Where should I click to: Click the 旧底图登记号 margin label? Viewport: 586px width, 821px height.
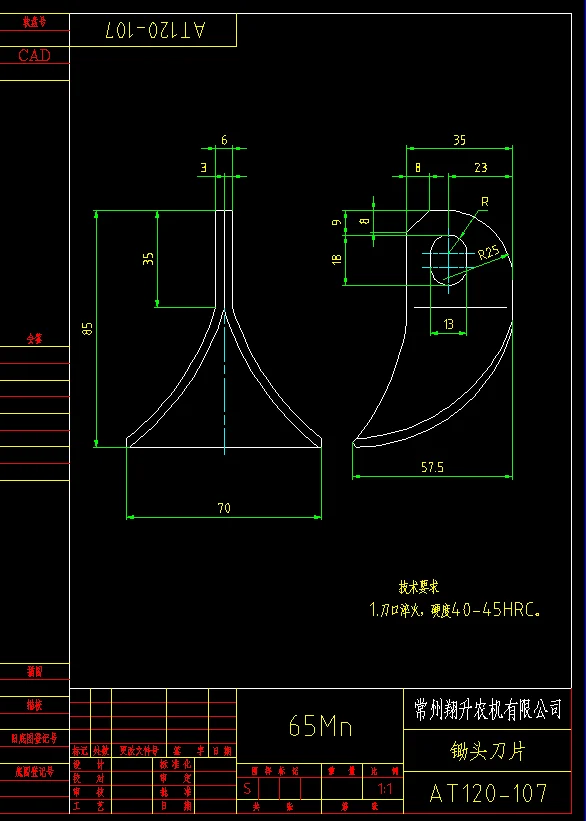[x=35, y=739]
